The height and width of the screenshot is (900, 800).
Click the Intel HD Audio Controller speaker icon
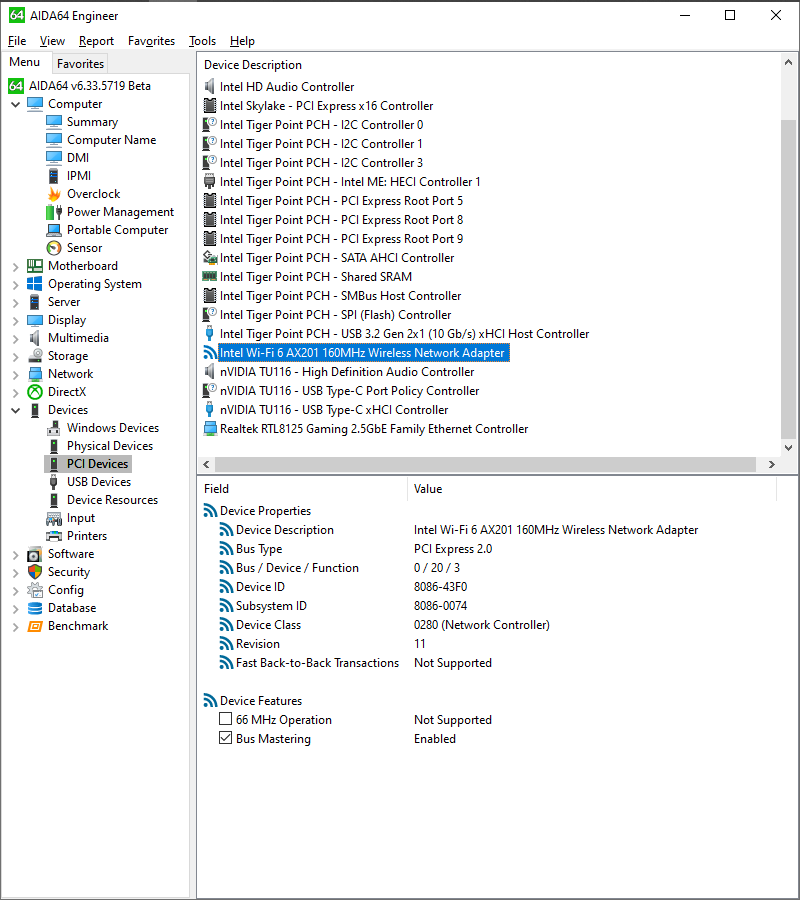tap(210, 87)
